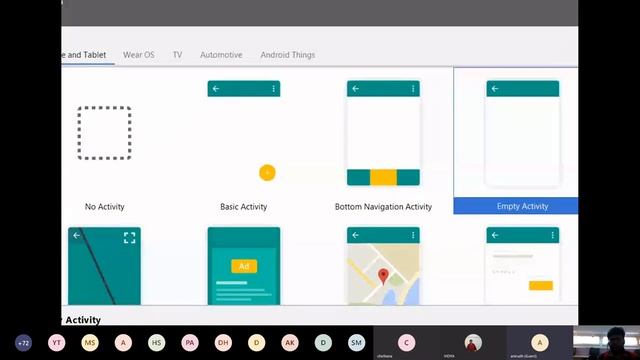Select the map template with red pin
The height and width of the screenshot is (360, 640).
[x=383, y=266]
